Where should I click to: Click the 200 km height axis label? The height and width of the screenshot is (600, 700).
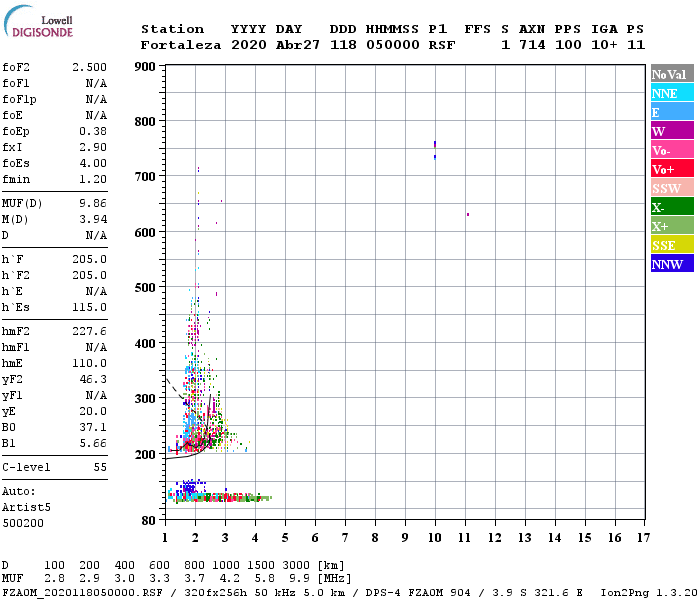tap(145, 454)
